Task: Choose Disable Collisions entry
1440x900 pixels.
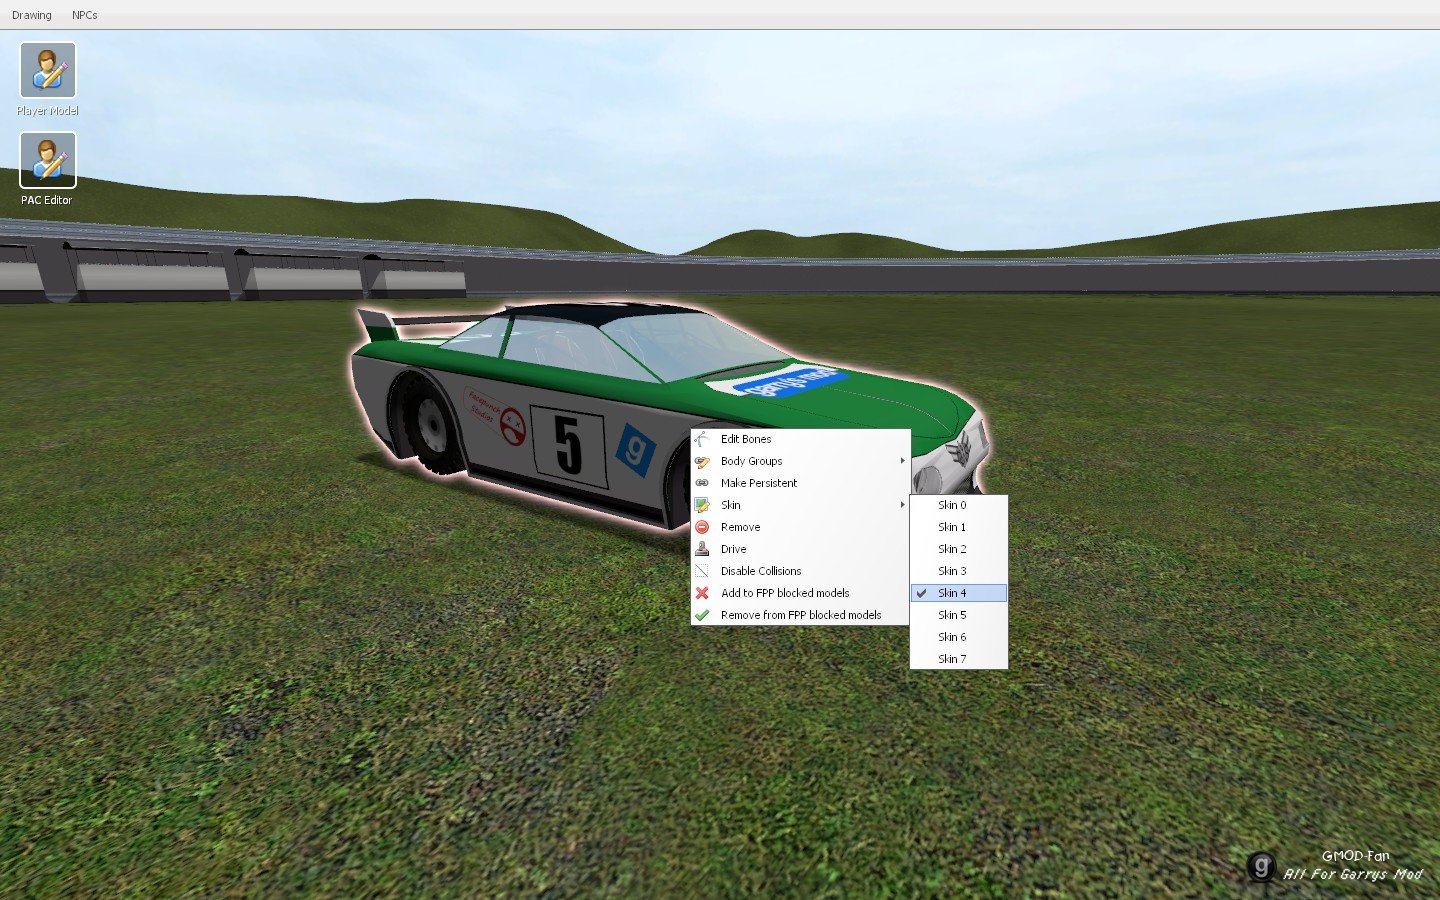Action: [x=800, y=571]
